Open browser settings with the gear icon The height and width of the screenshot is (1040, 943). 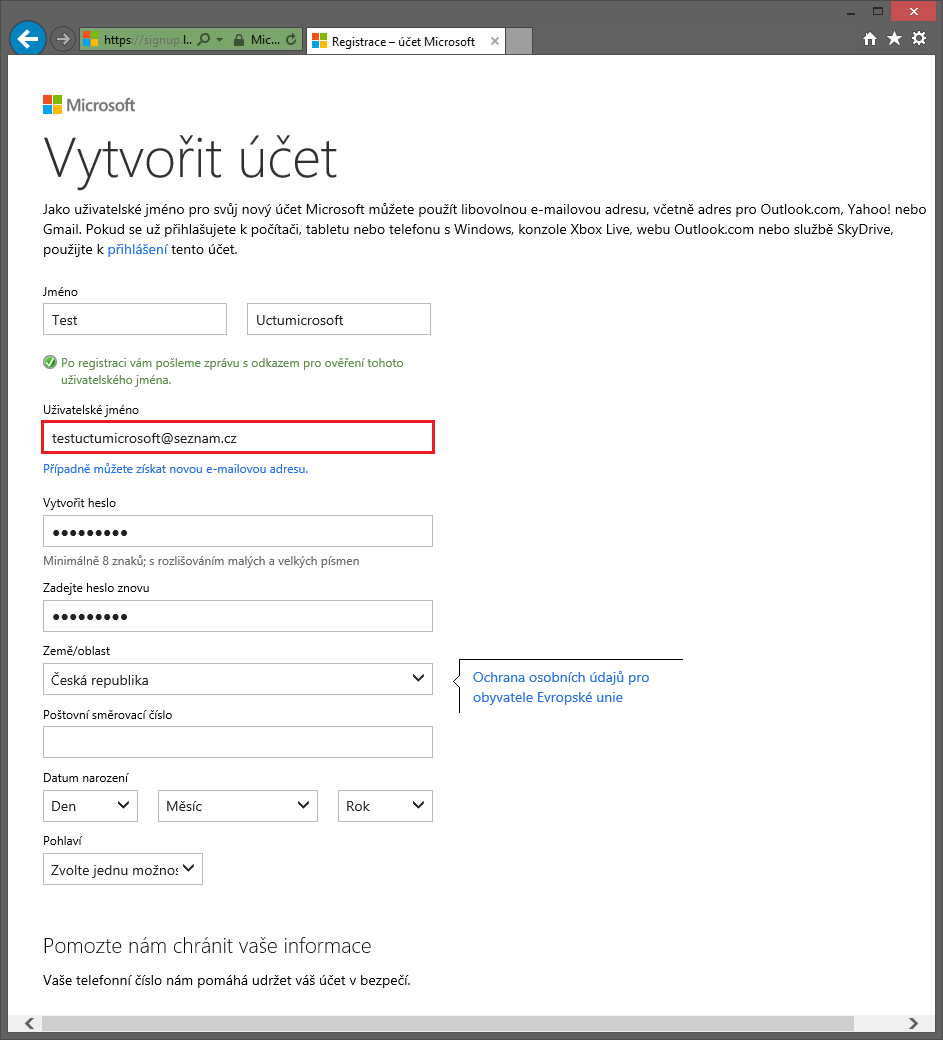point(918,38)
